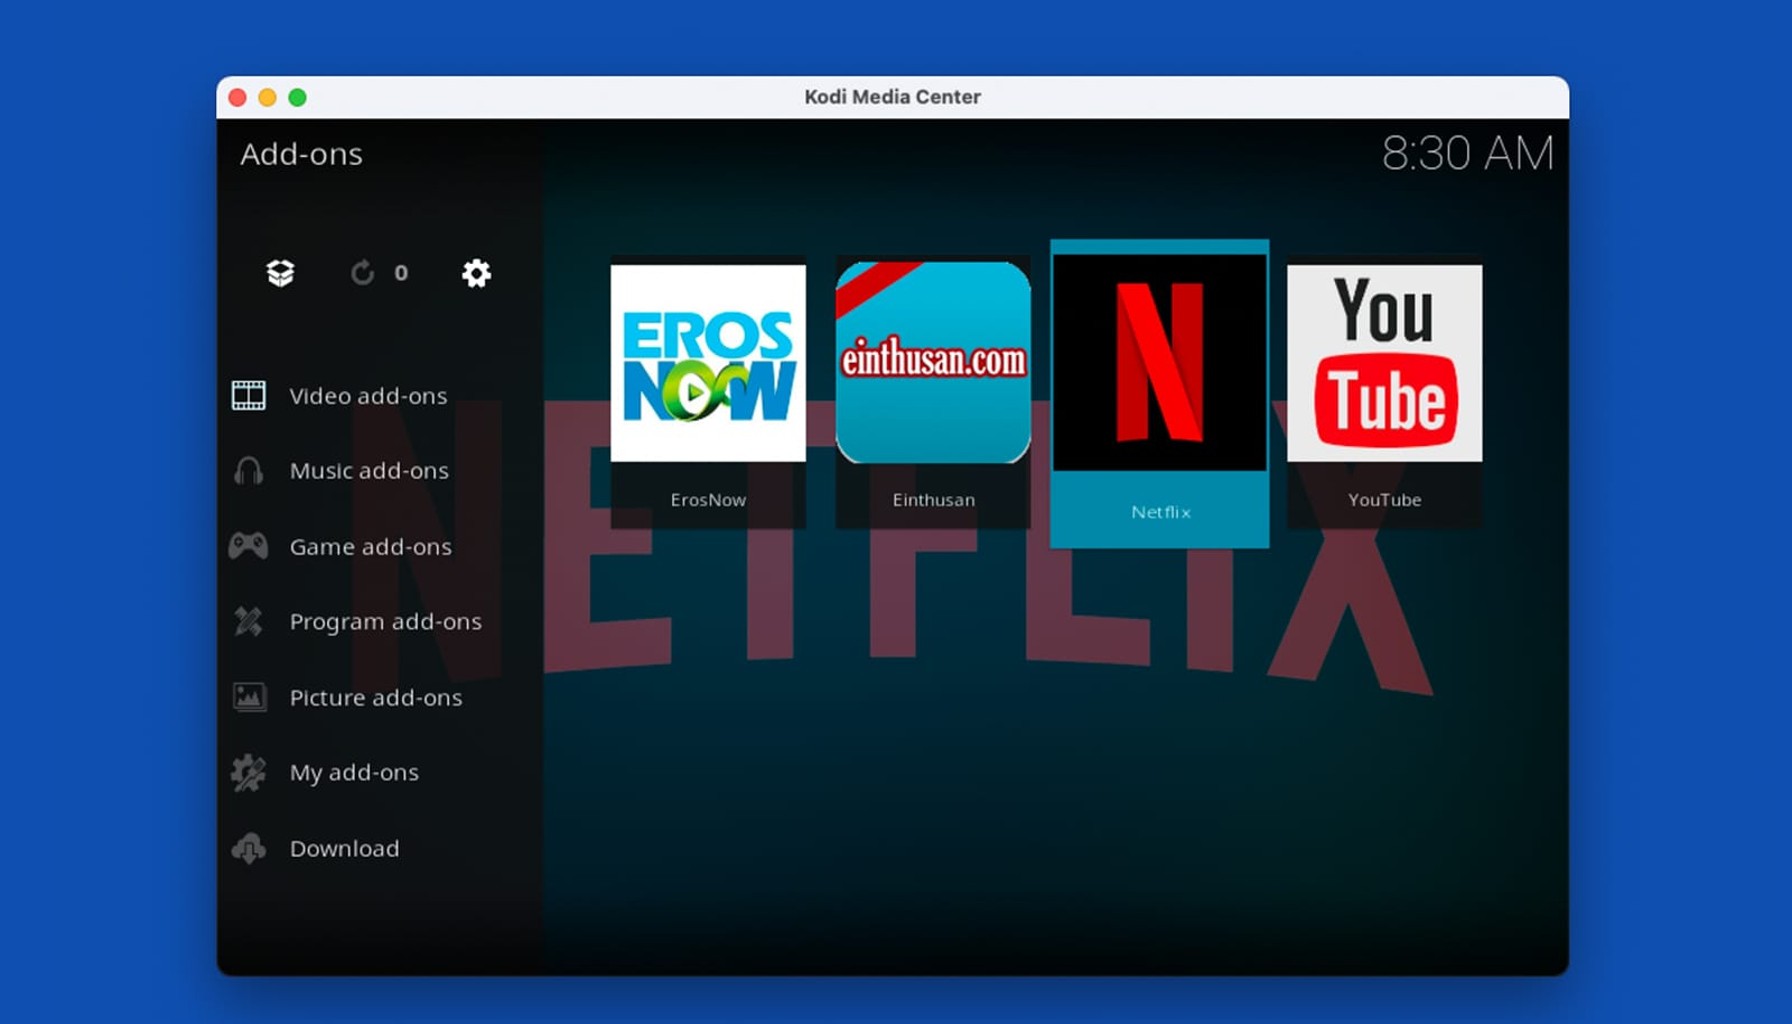This screenshot has width=1792, height=1024.
Task: Select Music add-ons menu item
Action: 369,471
